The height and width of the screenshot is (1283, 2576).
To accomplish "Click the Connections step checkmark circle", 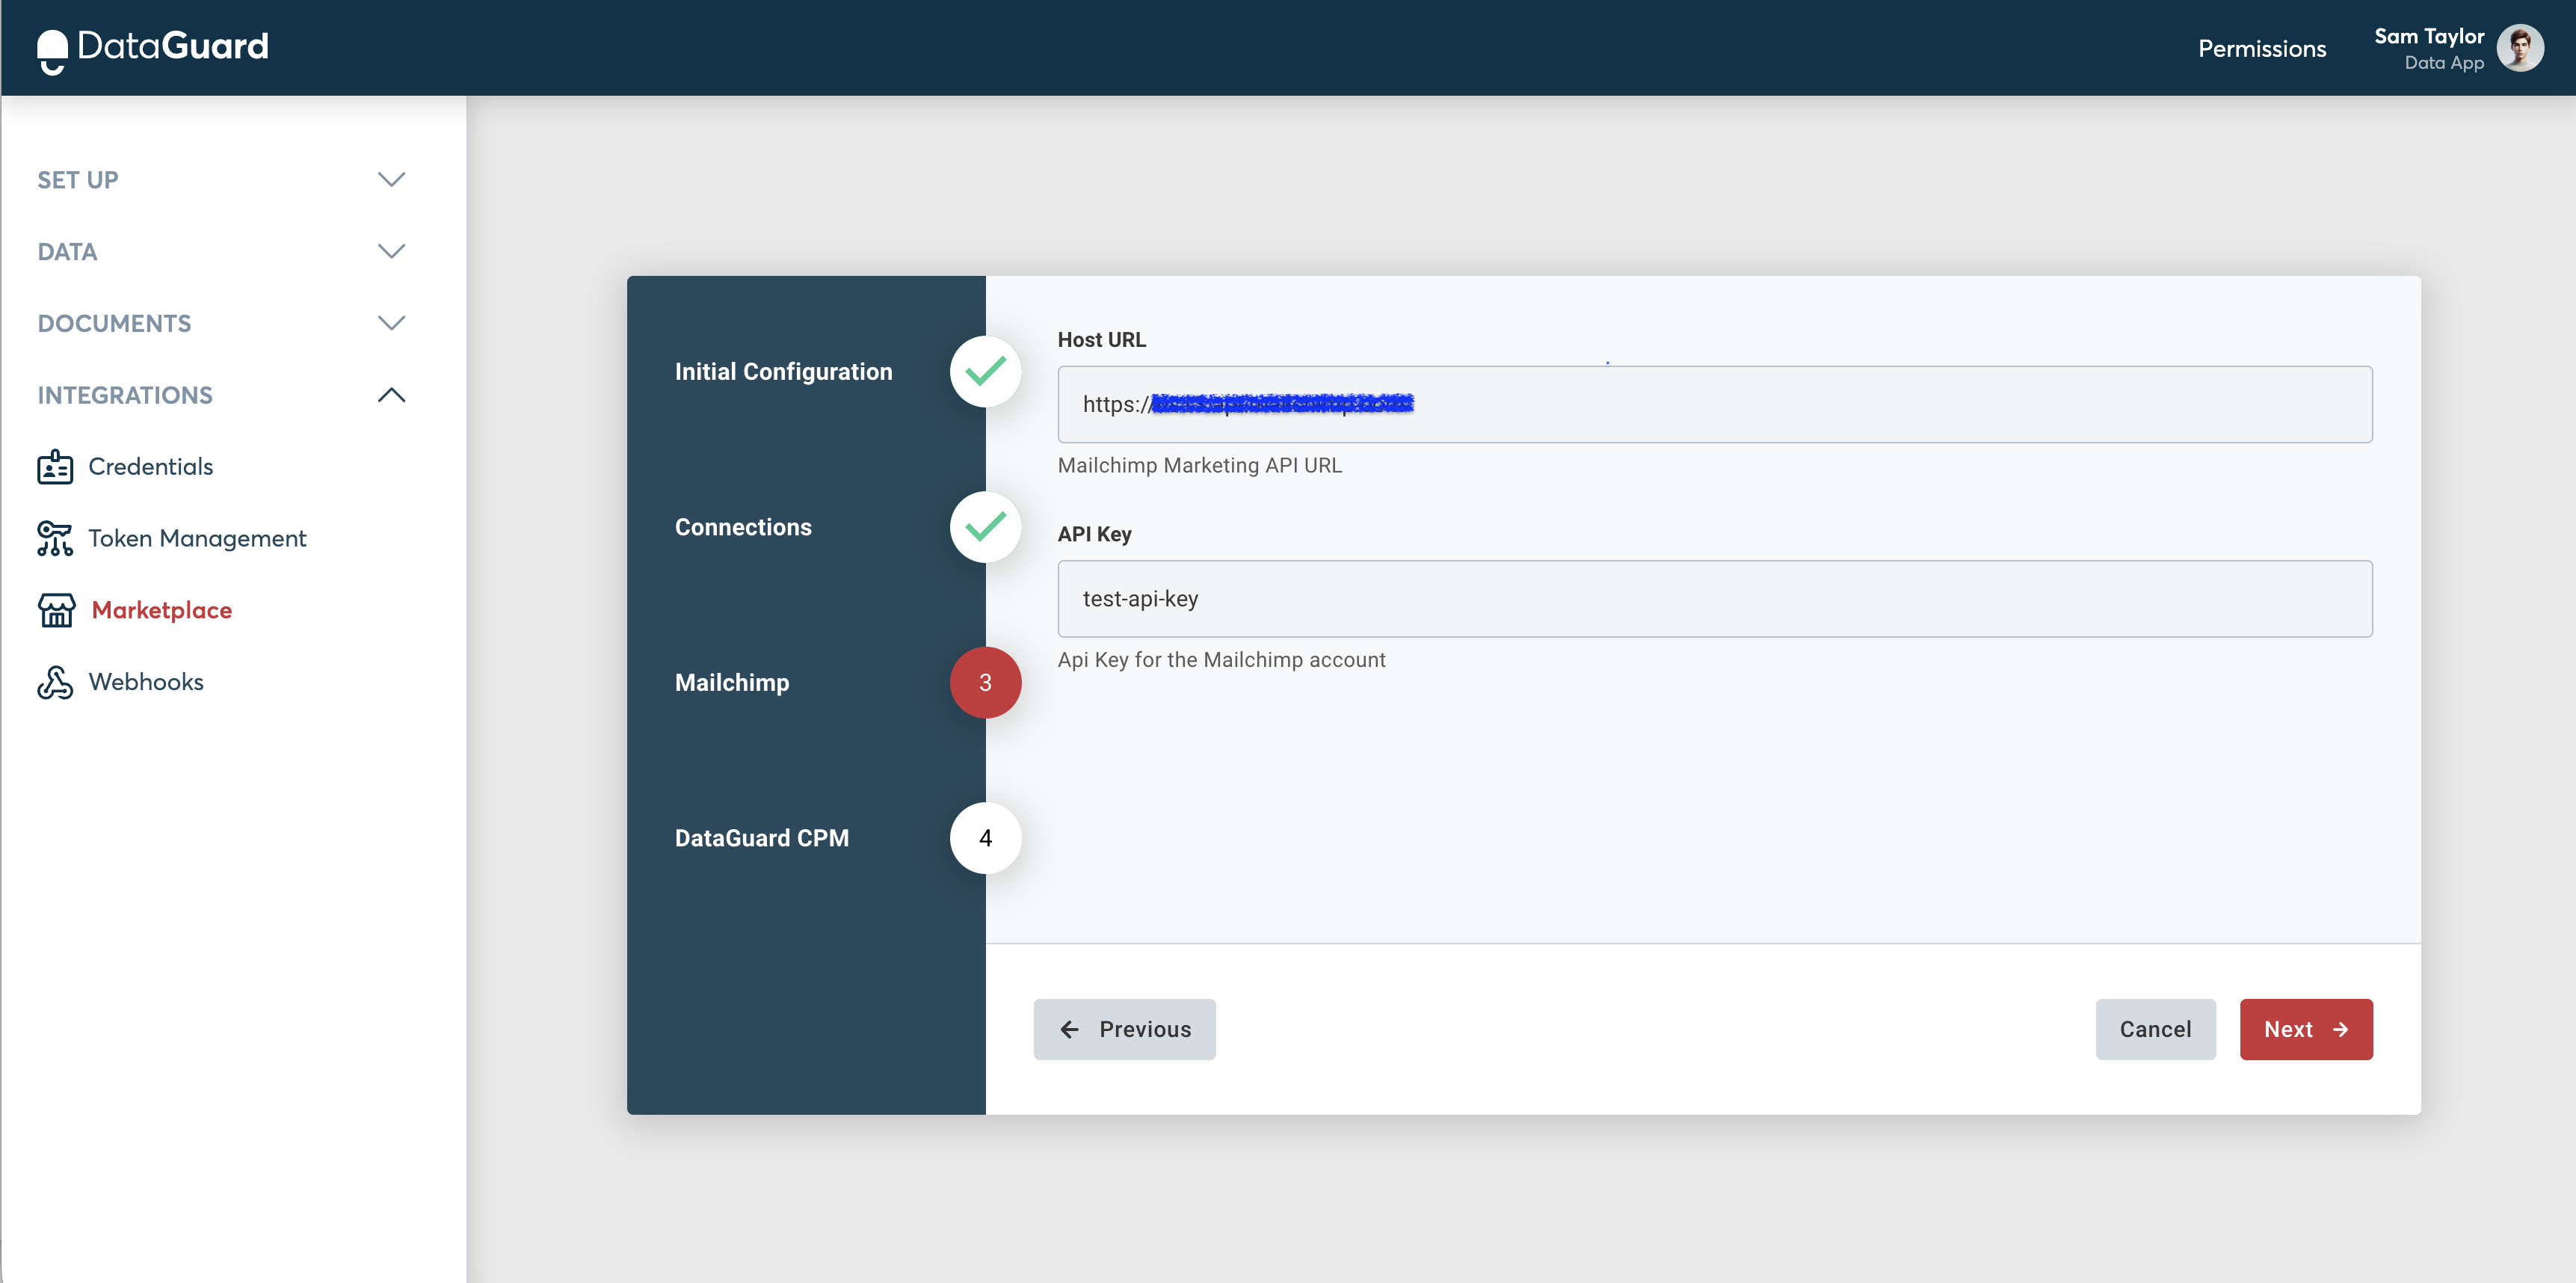I will coord(985,527).
